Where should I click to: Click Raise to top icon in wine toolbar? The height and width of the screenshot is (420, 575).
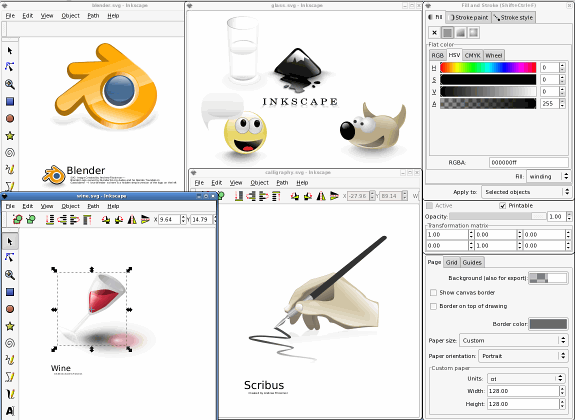coord(87,219)
